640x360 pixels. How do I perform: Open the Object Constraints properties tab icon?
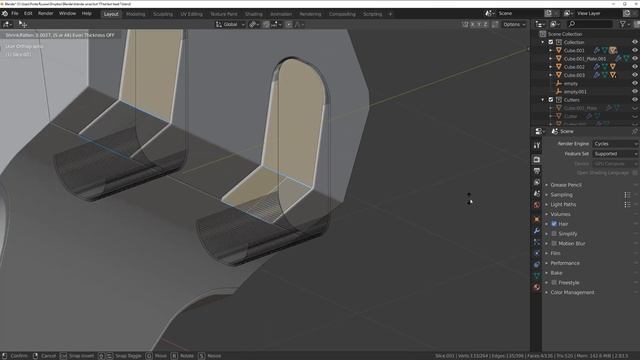pos(537,264)
